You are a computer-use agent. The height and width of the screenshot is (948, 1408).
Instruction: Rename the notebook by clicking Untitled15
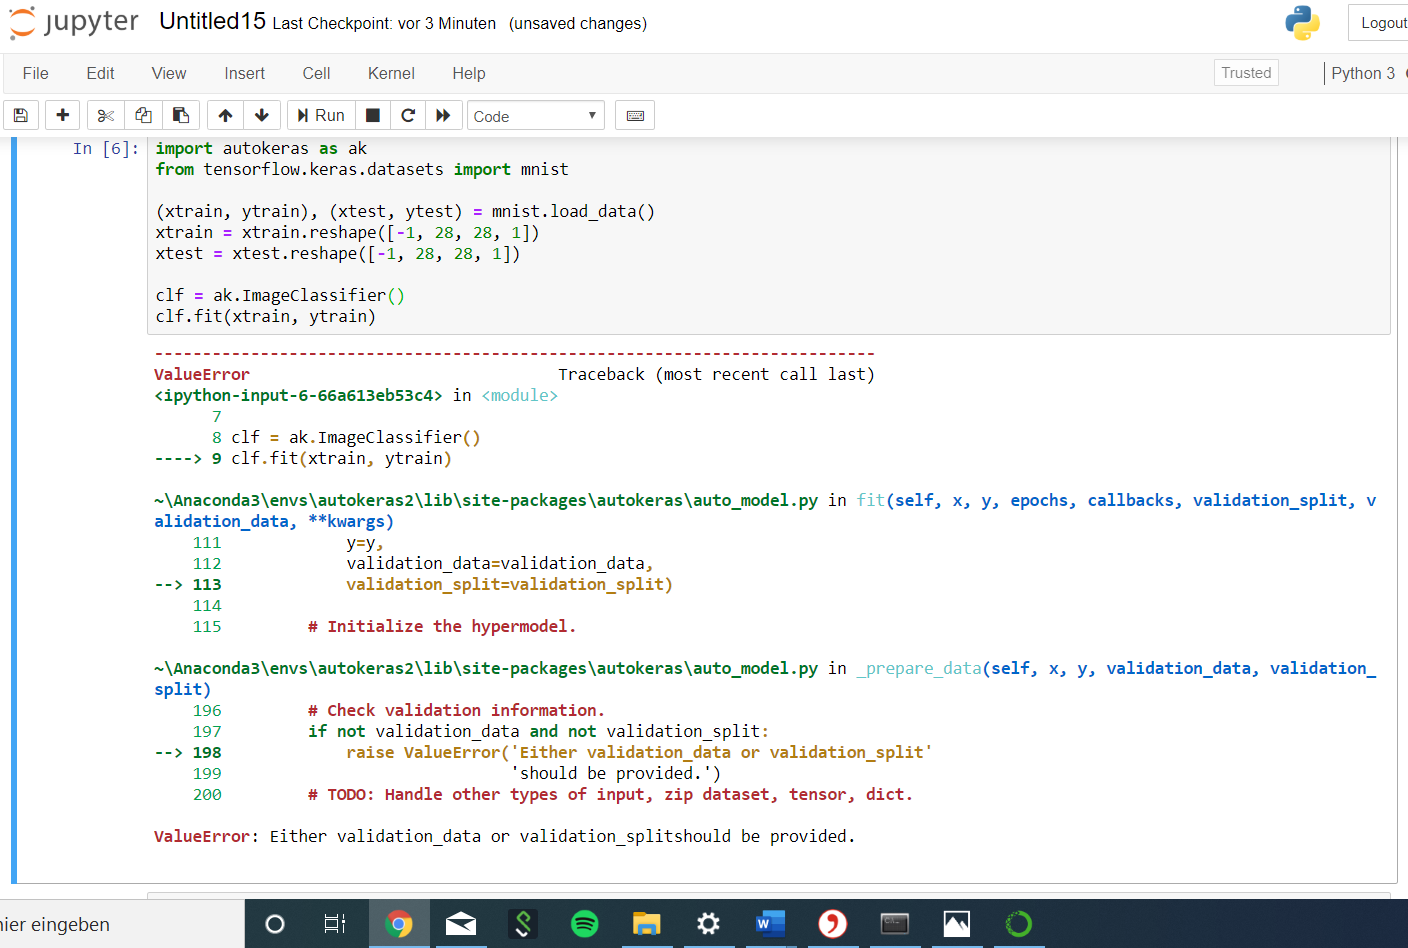[212, 19]
